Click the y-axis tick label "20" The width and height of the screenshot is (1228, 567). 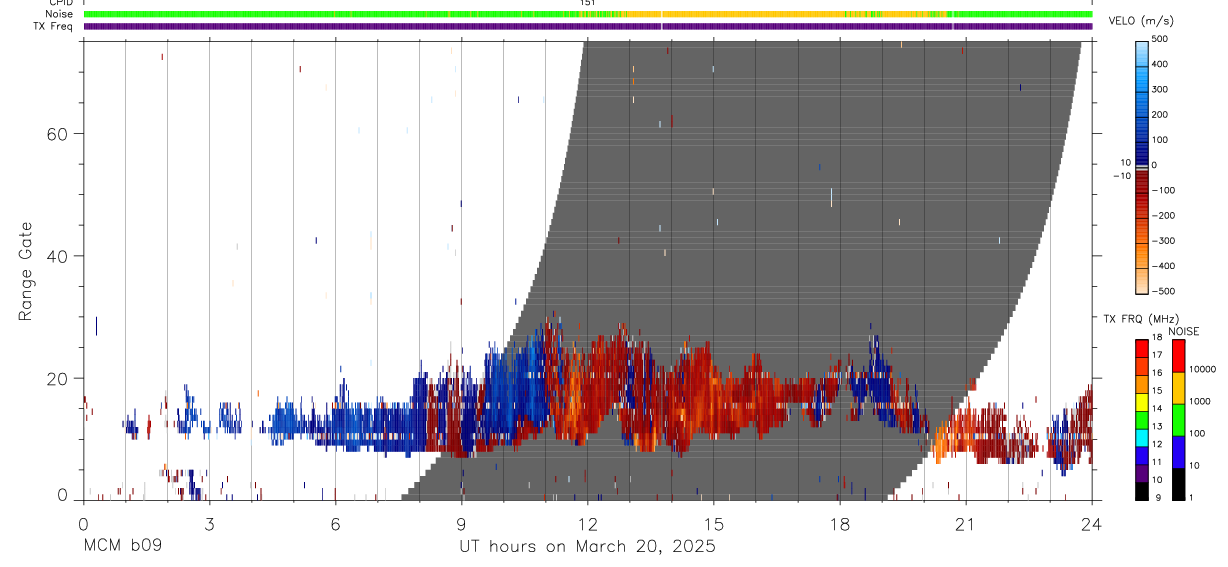[x=58, y=379]
